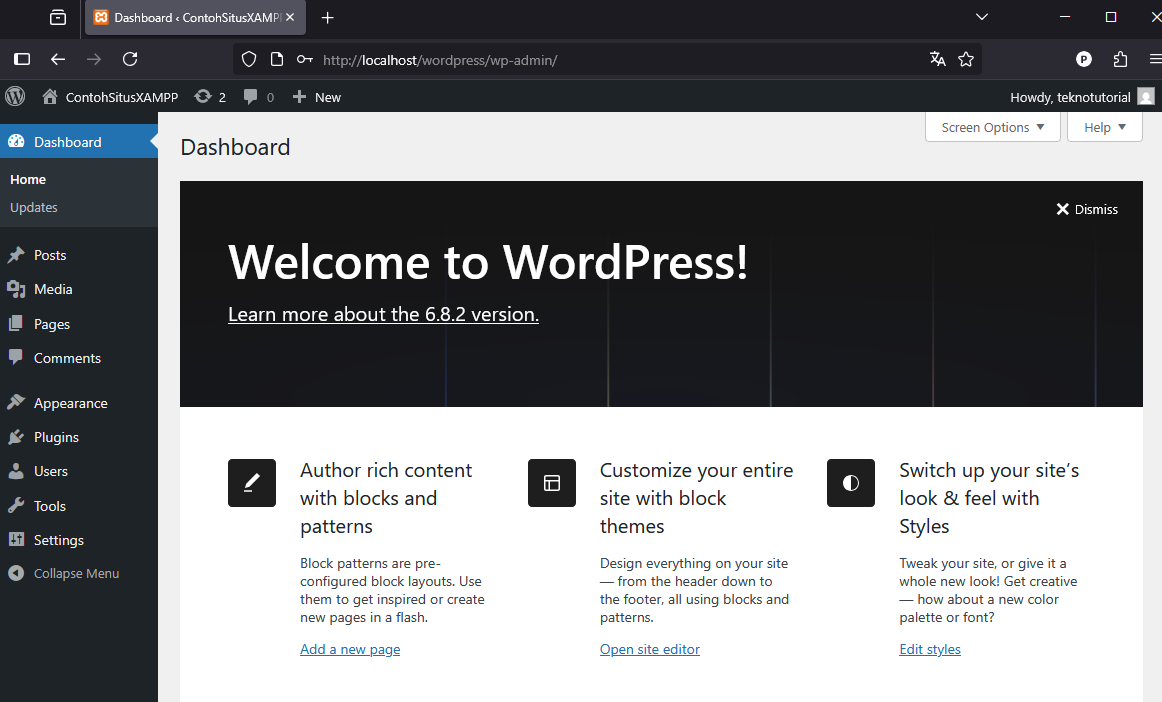The height and width of the screenshot is (702, 1162).
Task: Open the Tools menu
Action: [79, 506]
